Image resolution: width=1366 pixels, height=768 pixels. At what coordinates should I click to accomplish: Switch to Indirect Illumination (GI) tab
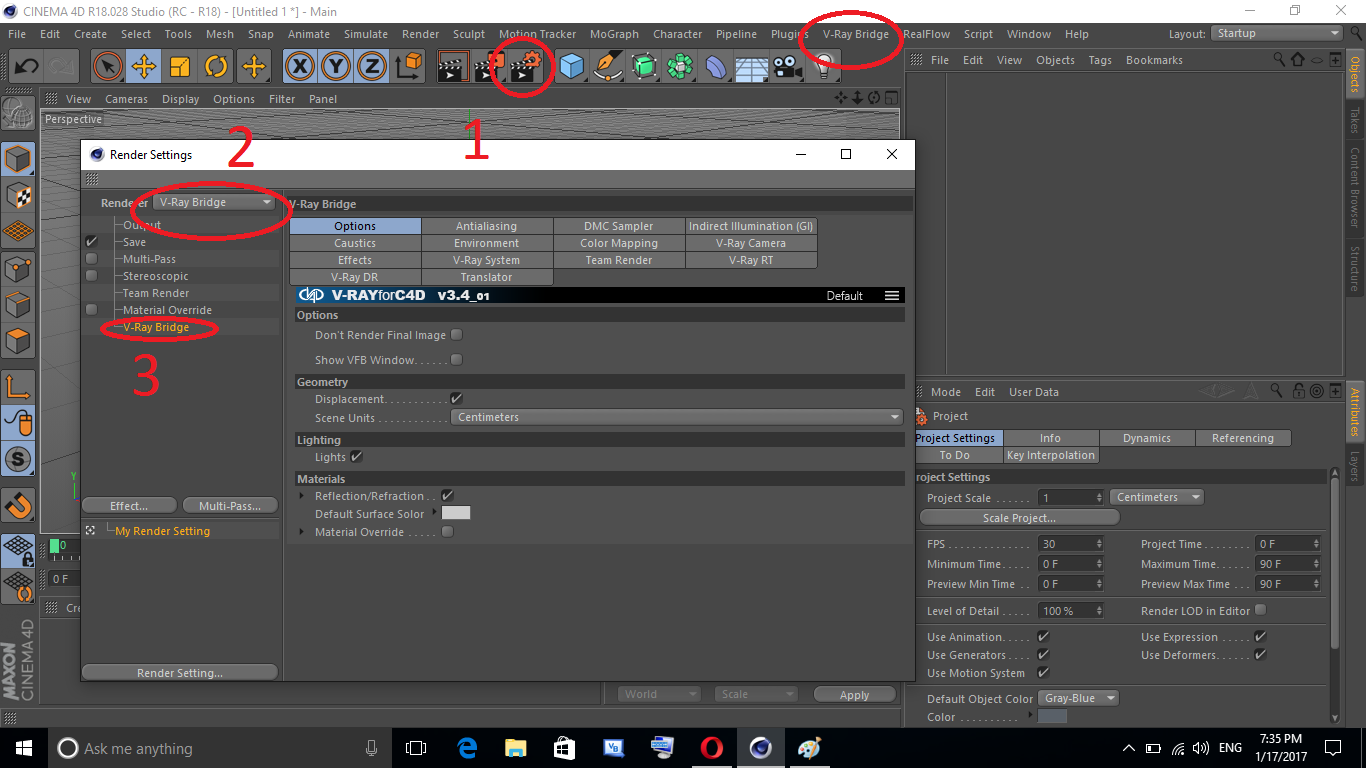point(751,226)
